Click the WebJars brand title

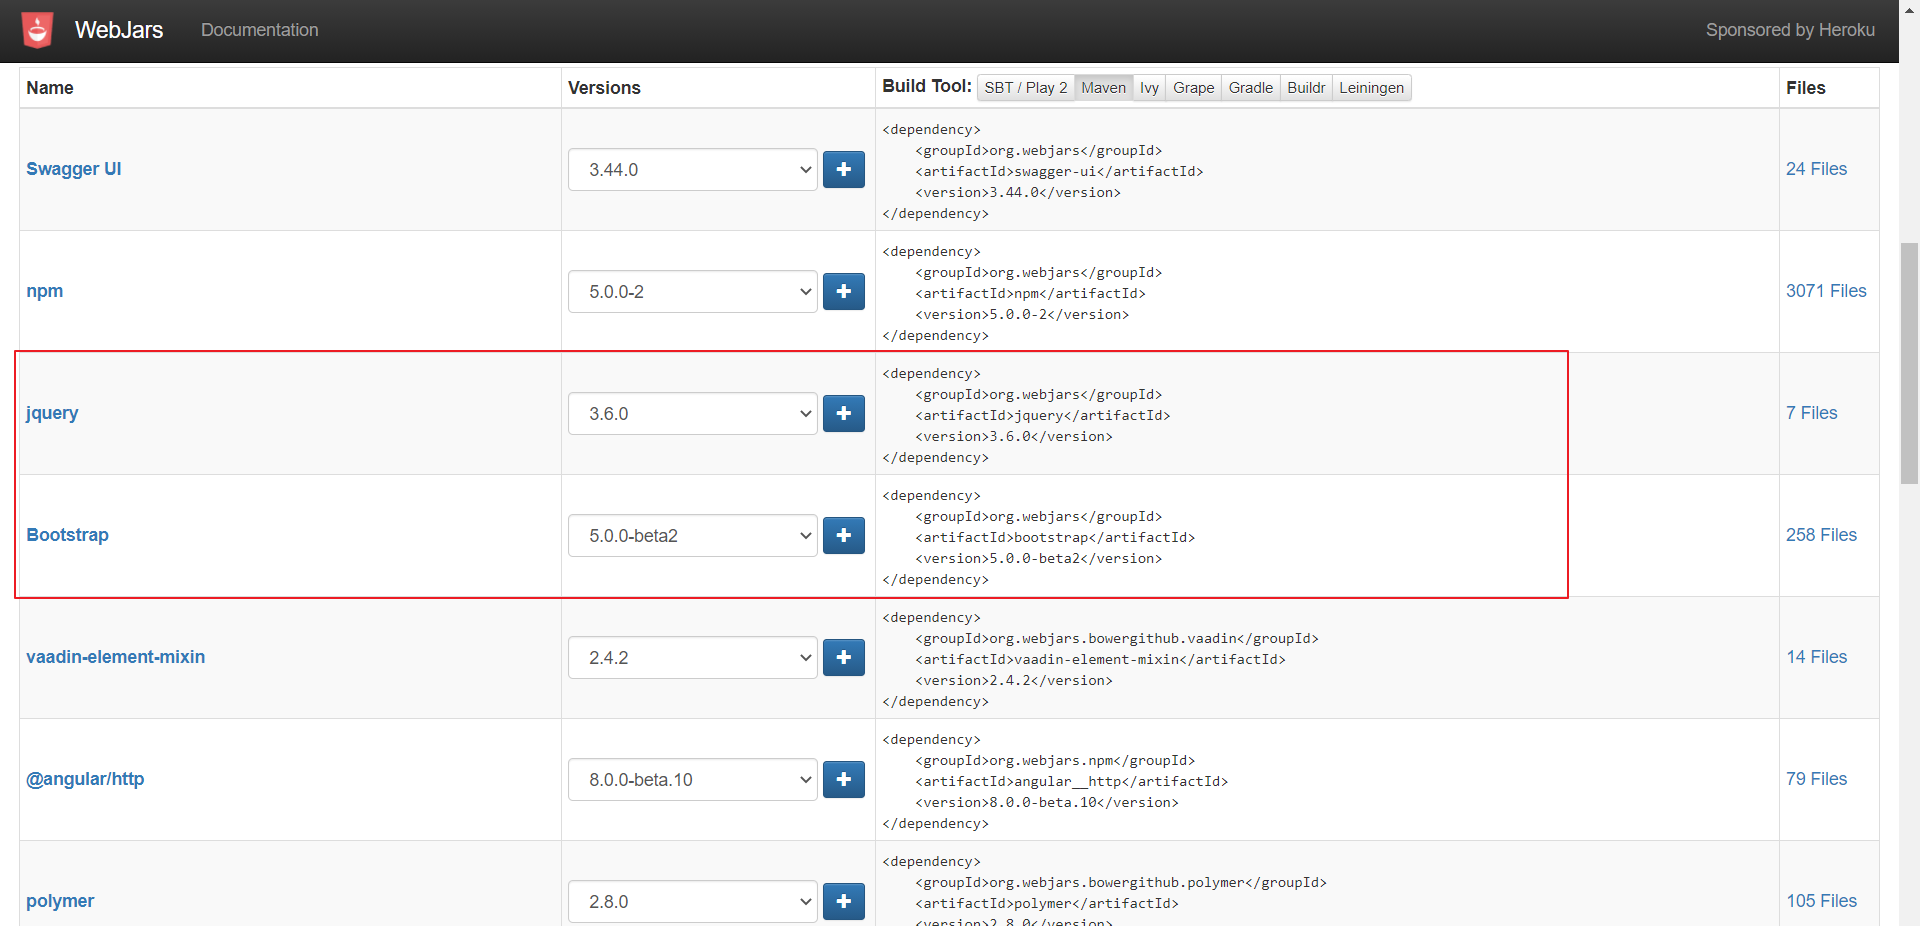(x=119, y=30)
